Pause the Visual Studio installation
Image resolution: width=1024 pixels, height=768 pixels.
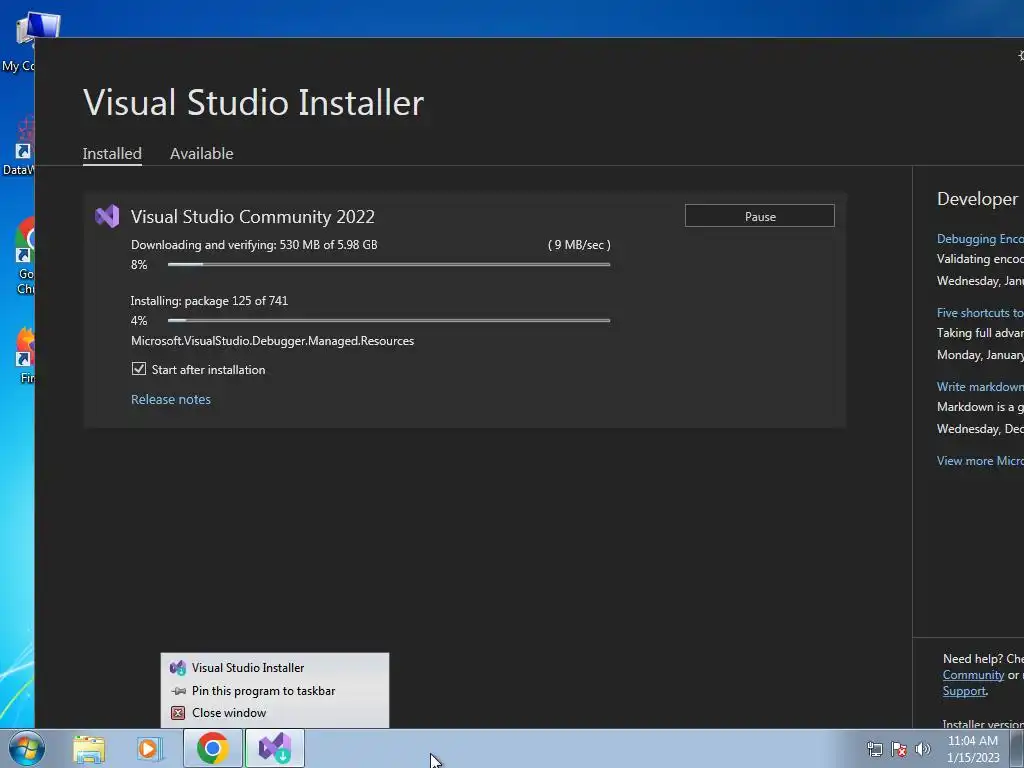coord(760,216)
